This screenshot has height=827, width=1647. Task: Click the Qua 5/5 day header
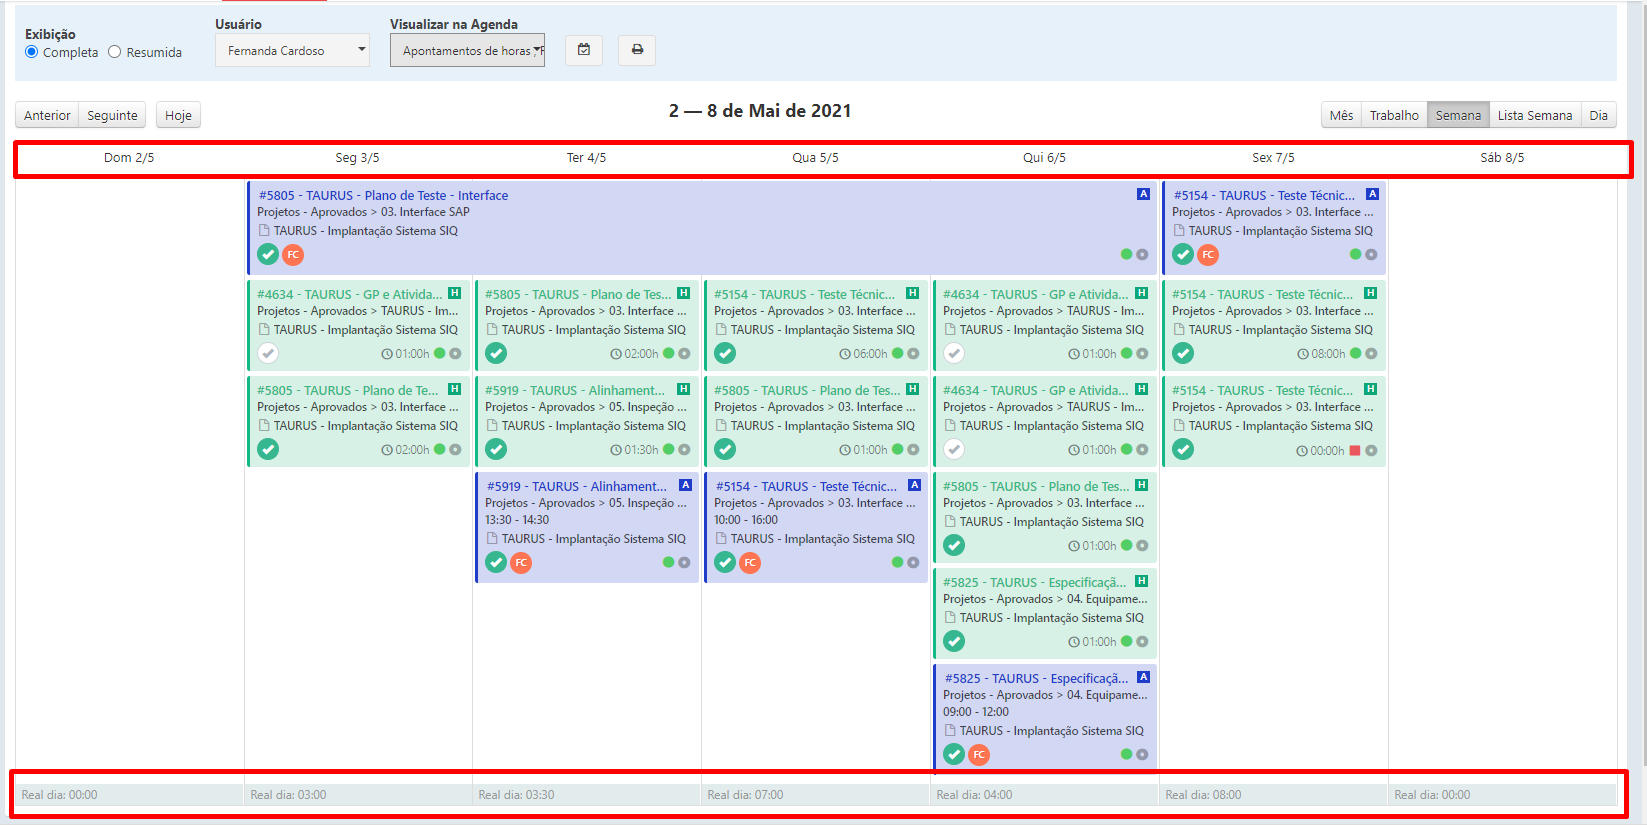[815, 158]
